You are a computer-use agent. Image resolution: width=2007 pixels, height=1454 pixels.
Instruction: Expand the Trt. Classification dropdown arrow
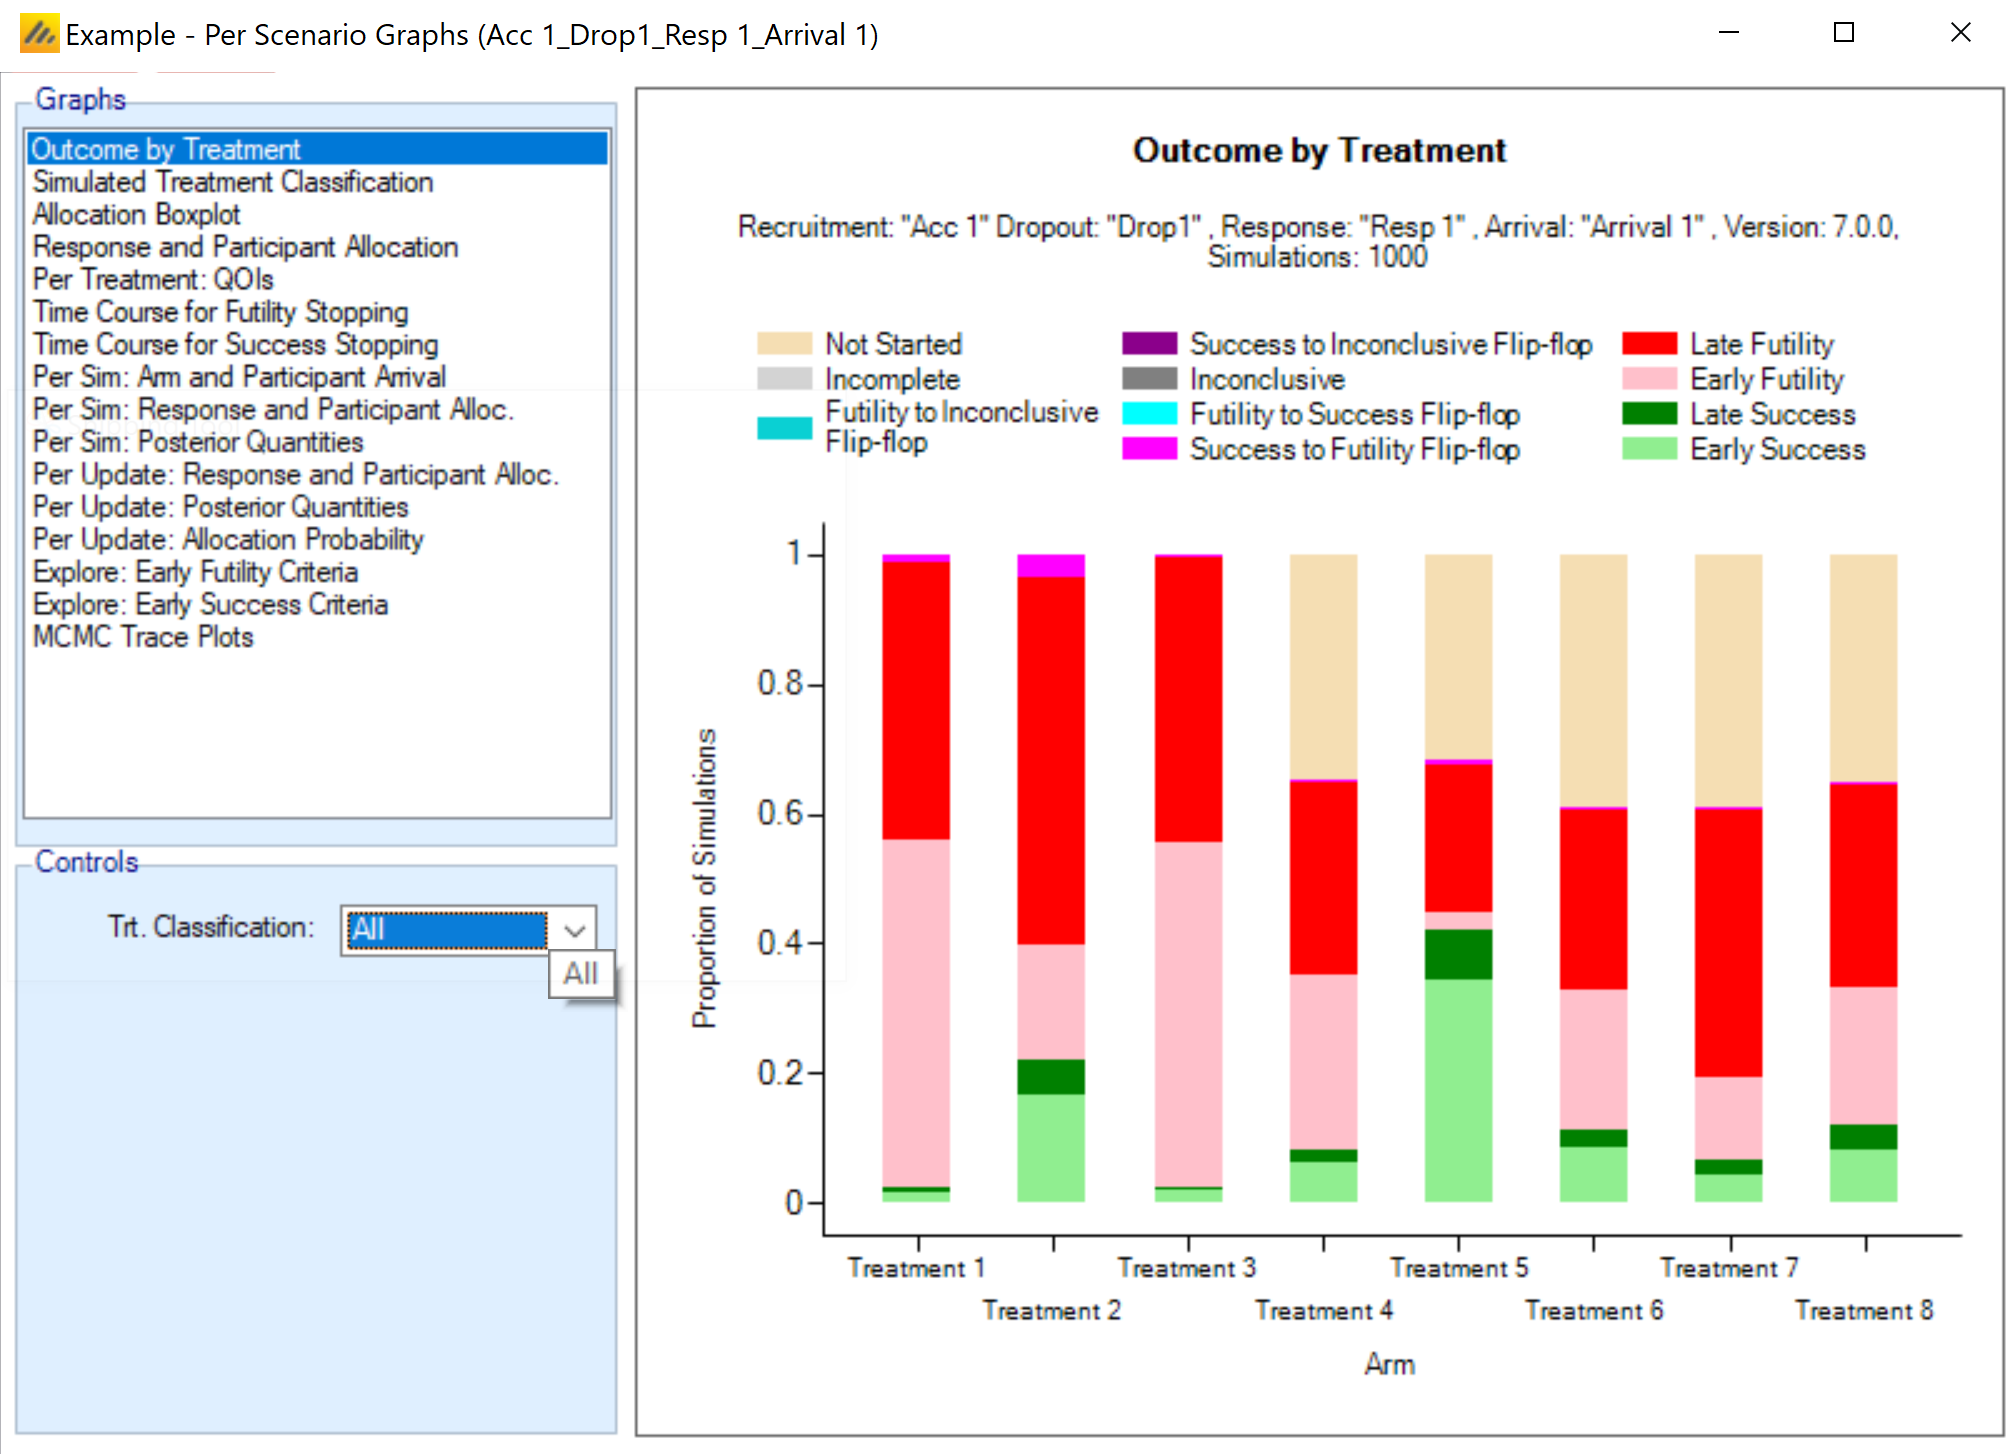click(x=574, y=930)
